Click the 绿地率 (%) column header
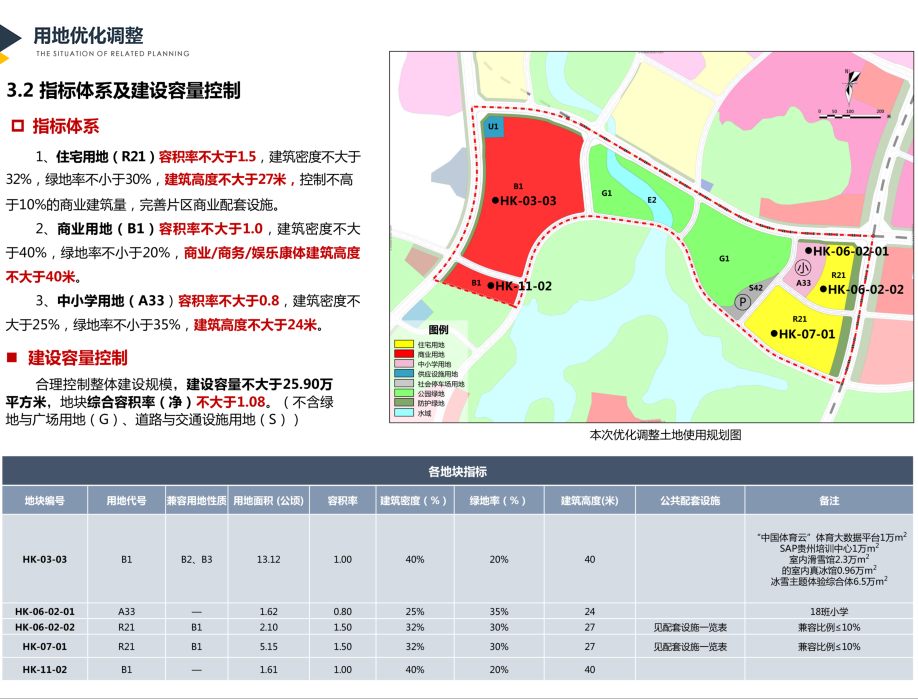Screen dimensions: 918x699 499,501
